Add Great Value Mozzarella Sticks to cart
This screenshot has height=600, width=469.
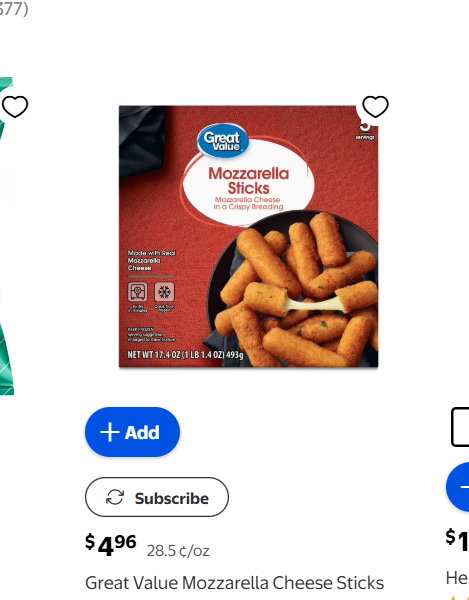pyautogui.click(x=132, y=432)
